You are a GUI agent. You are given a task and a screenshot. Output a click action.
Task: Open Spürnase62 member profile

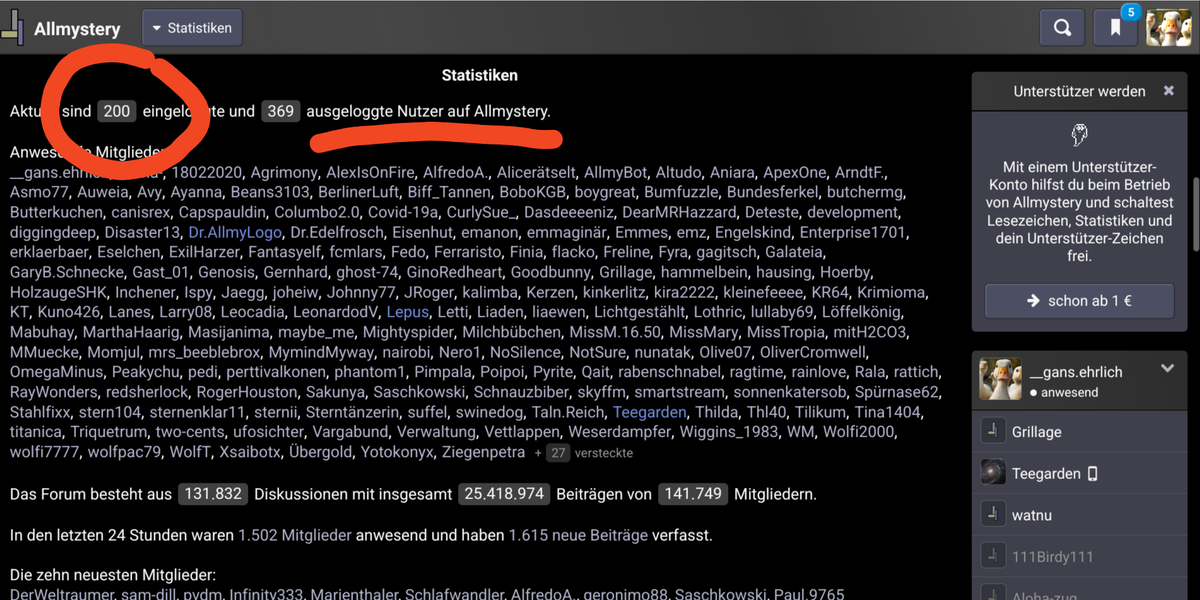(x=898, y=392)
